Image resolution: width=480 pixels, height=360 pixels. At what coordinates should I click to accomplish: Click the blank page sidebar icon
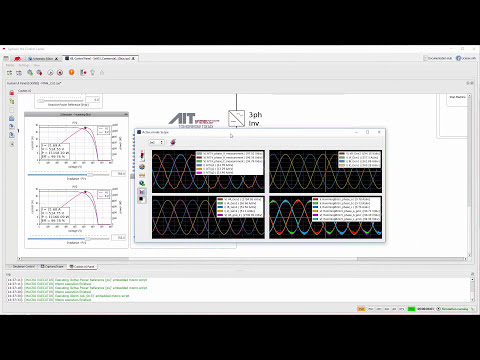coord(12,110)
